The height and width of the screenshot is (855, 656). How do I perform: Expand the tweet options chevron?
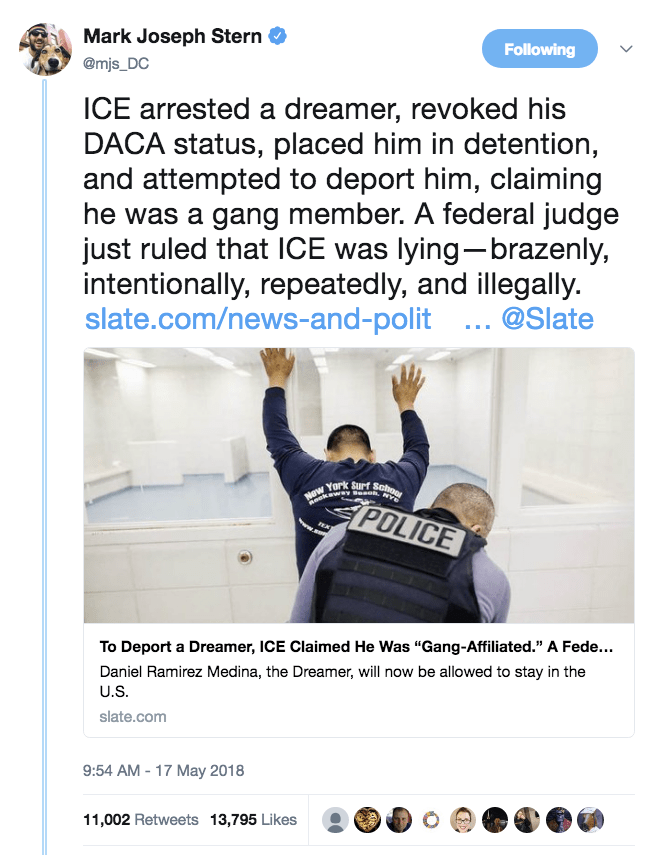[627, 48]
